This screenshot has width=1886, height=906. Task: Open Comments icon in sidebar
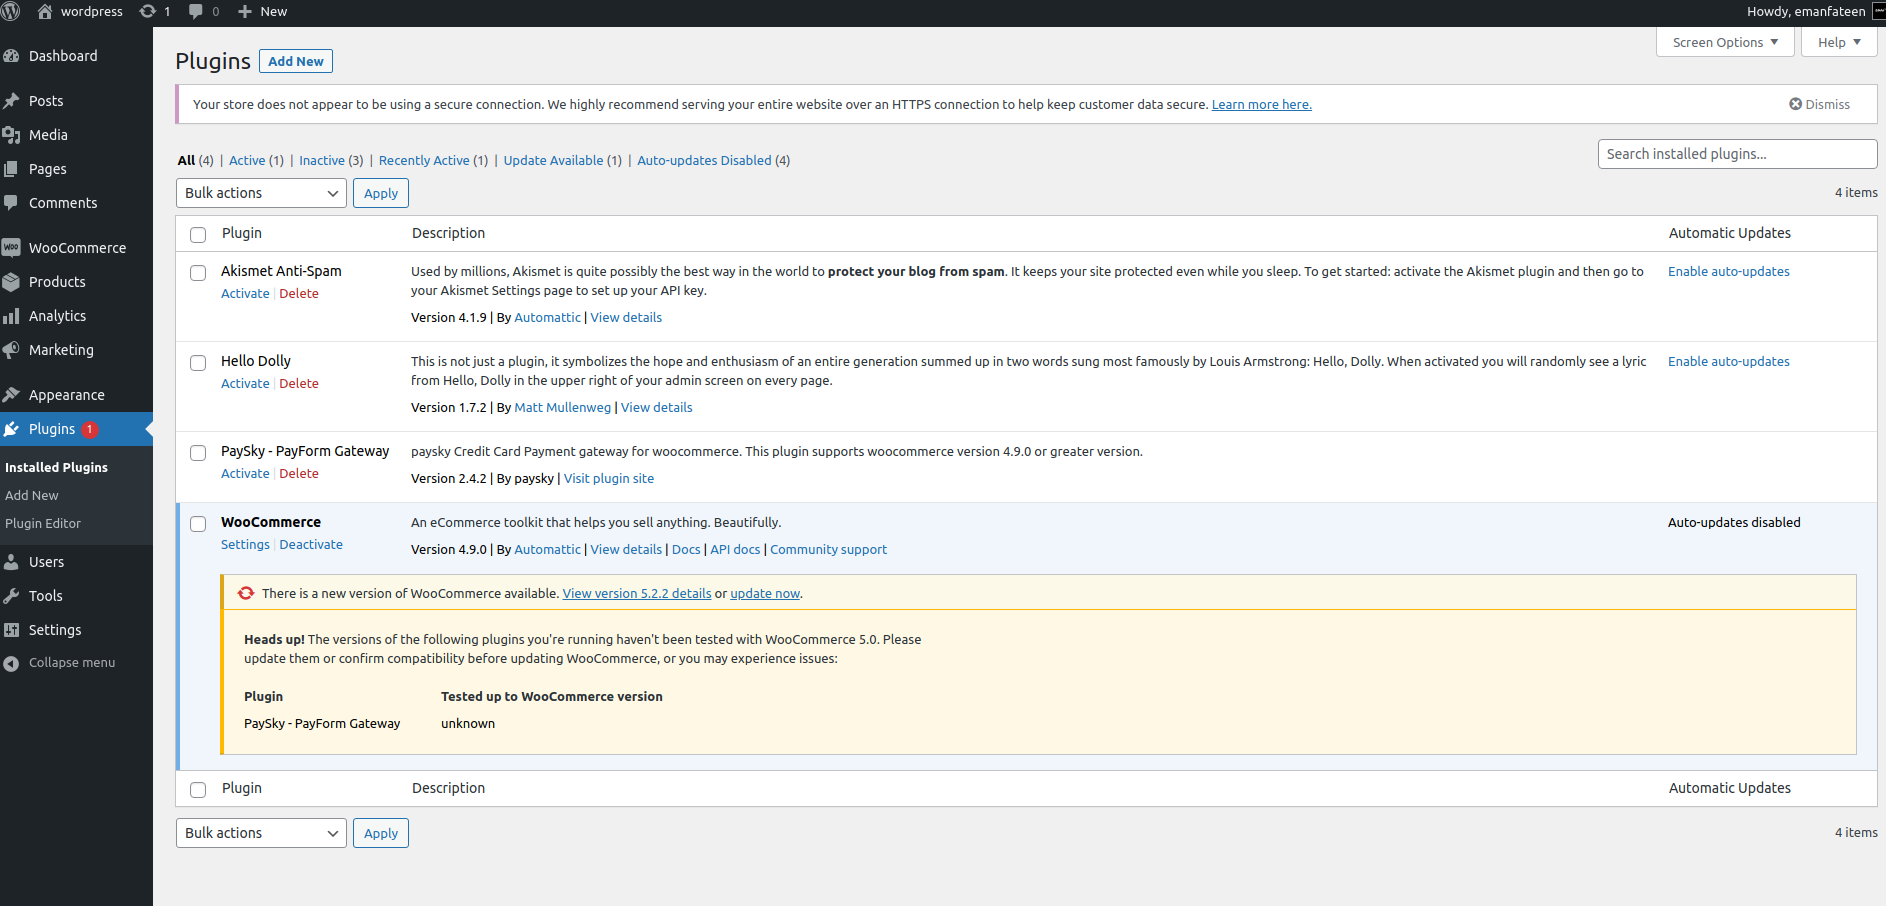coord(12,203)
